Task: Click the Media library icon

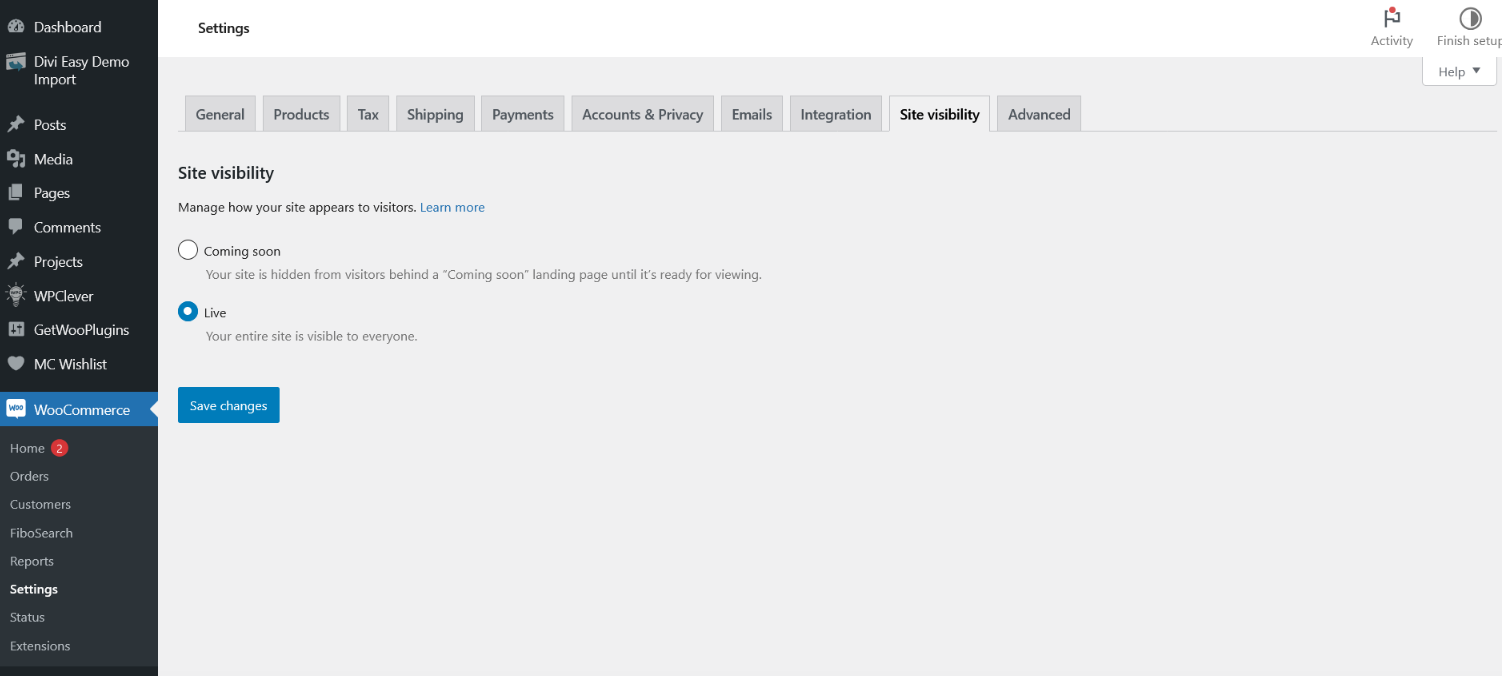Action: click(16, 159)
